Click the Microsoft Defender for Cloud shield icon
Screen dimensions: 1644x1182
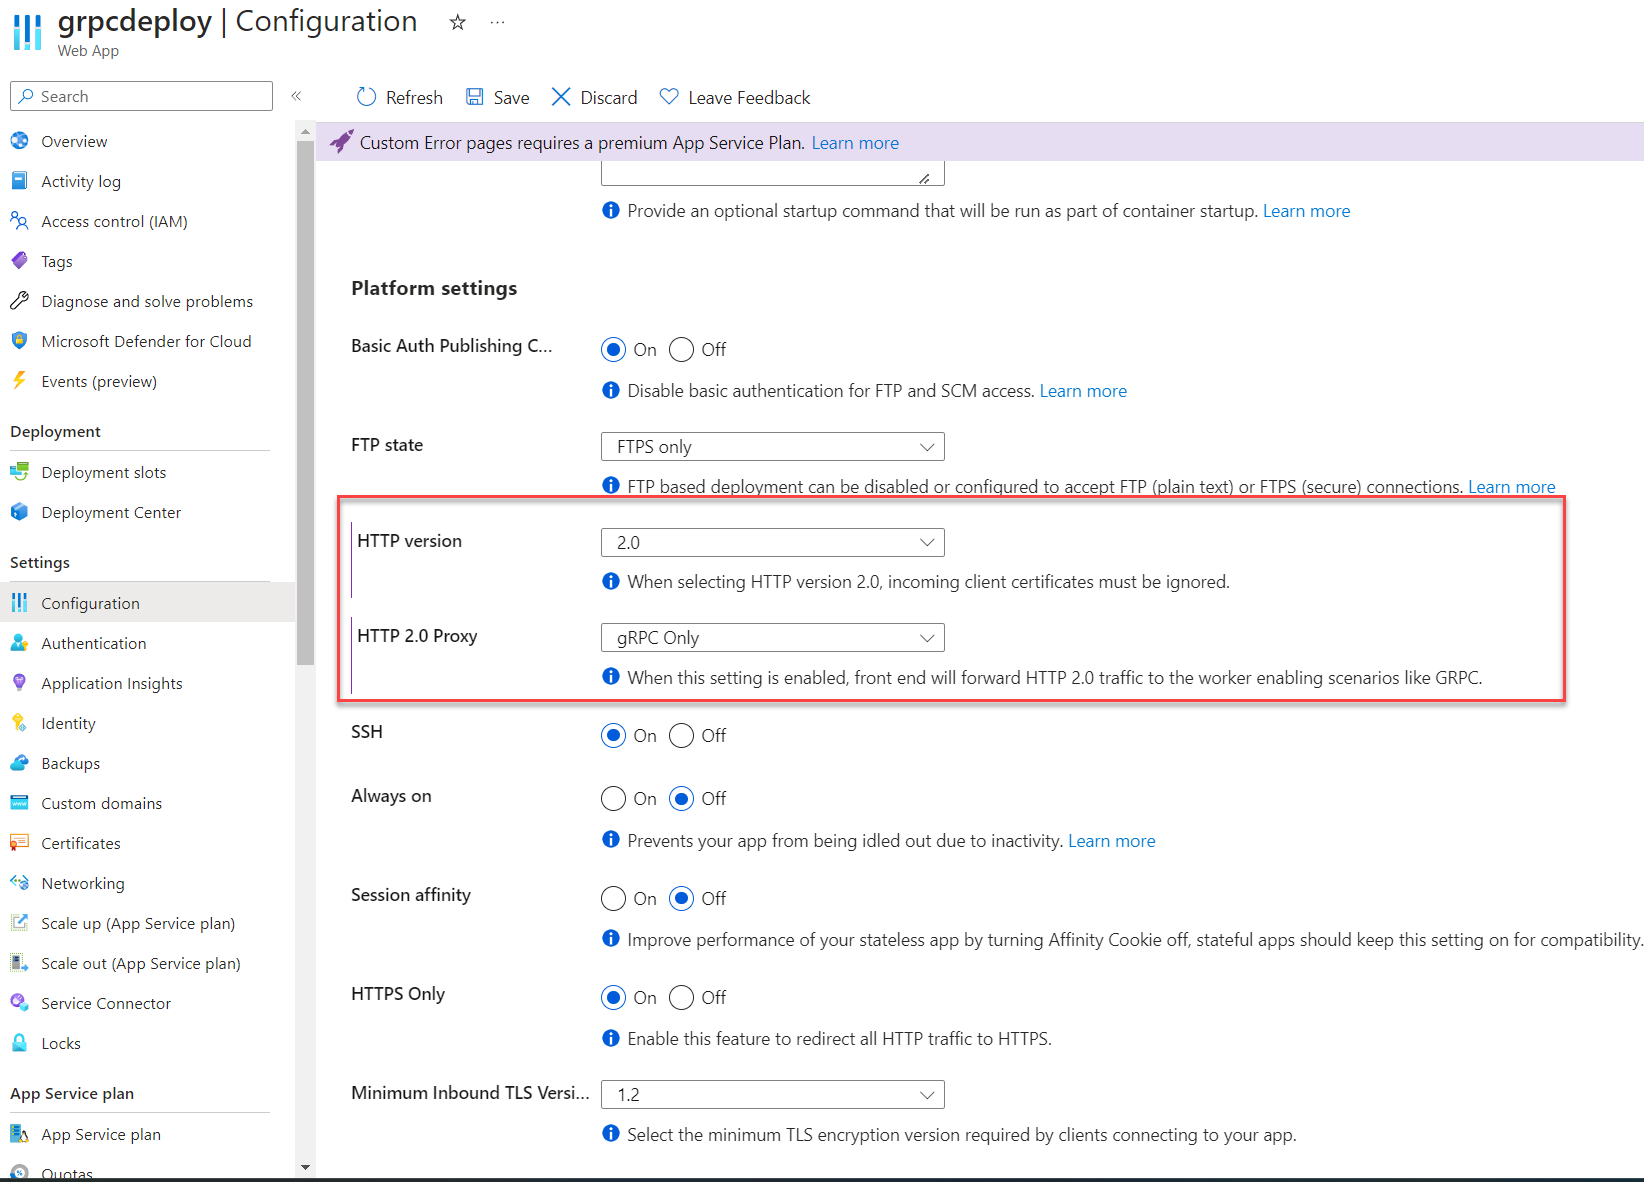tap(19, 341)
